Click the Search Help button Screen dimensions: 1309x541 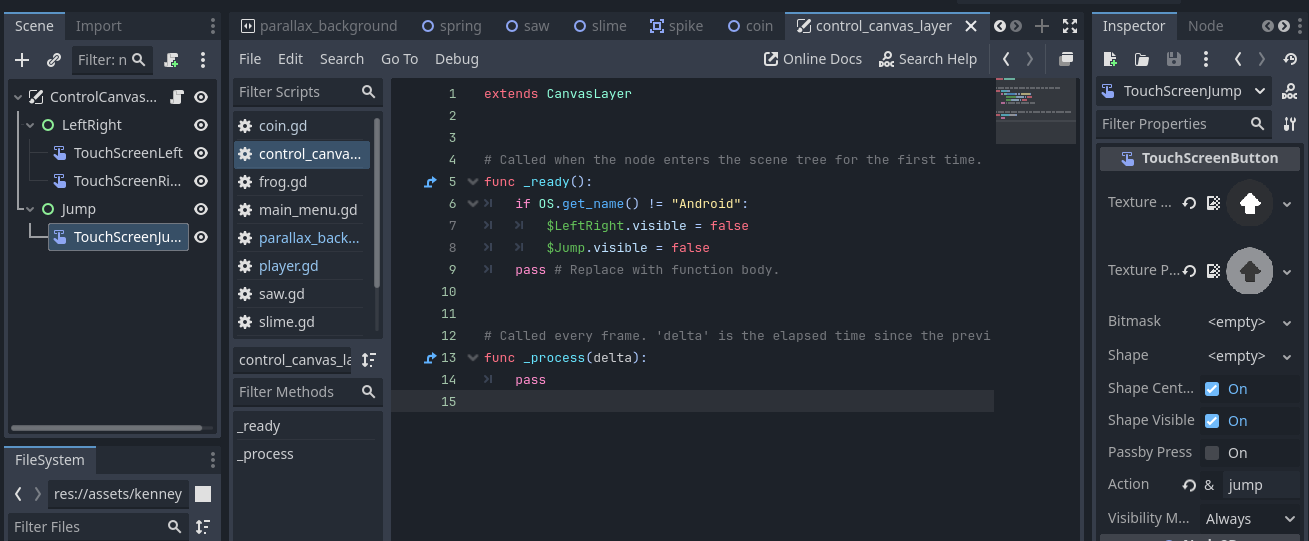click(927, 59)
